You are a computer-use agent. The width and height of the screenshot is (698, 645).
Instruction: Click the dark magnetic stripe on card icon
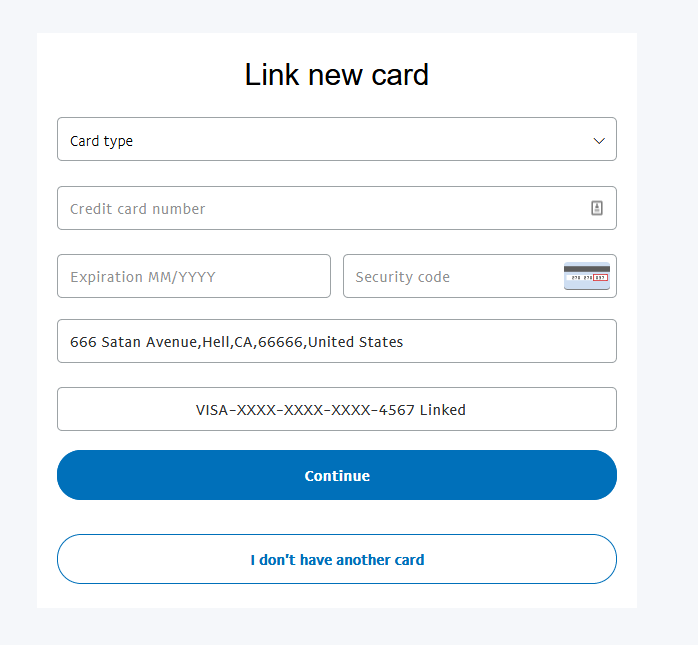[x=587, y=268]
